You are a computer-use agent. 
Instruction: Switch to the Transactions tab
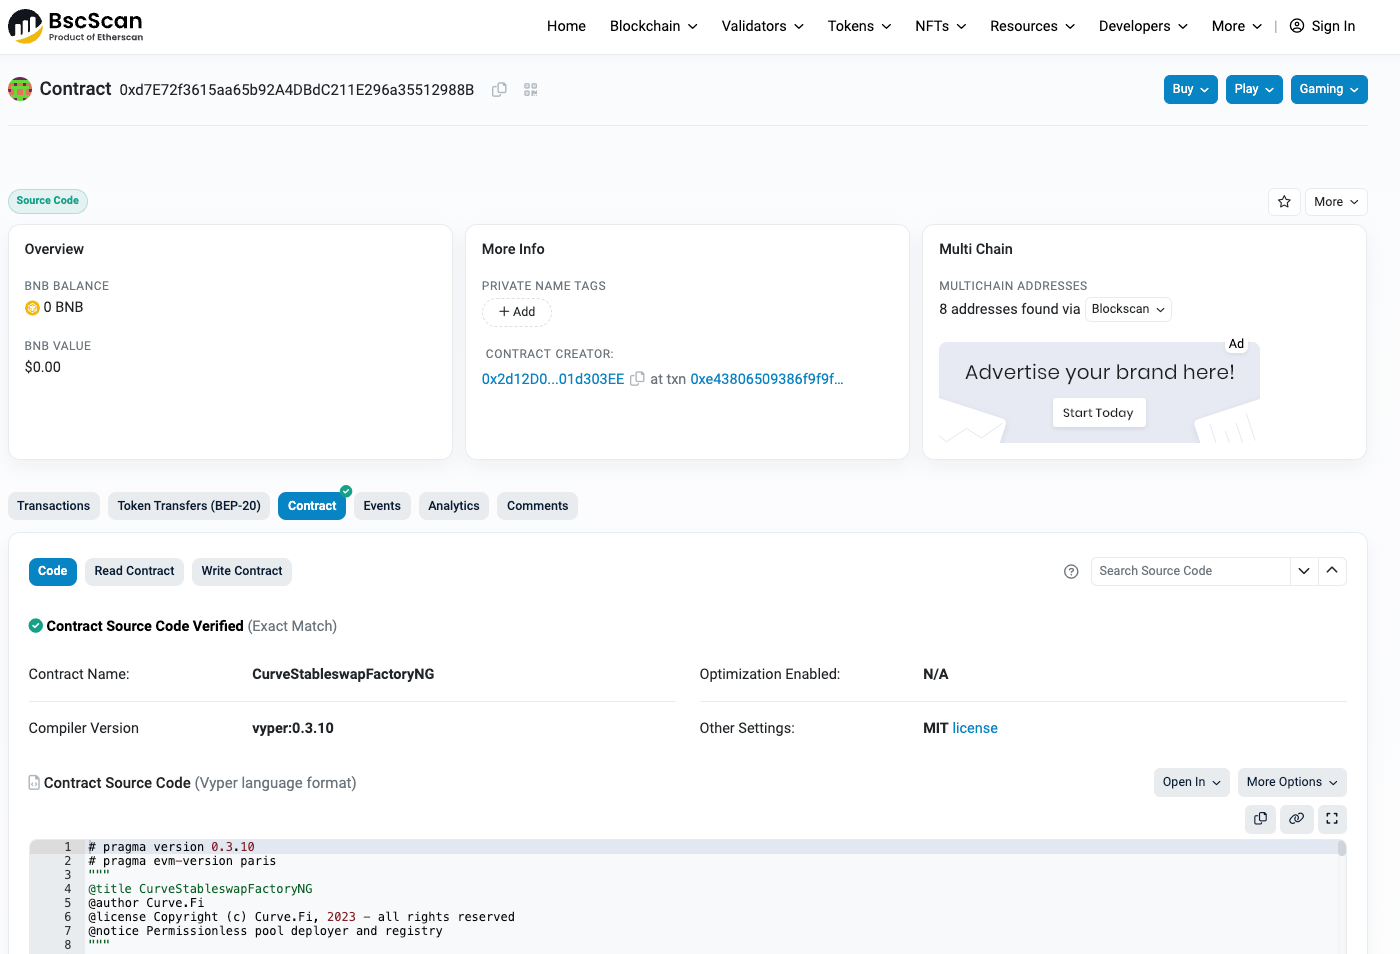coord(54,506)
